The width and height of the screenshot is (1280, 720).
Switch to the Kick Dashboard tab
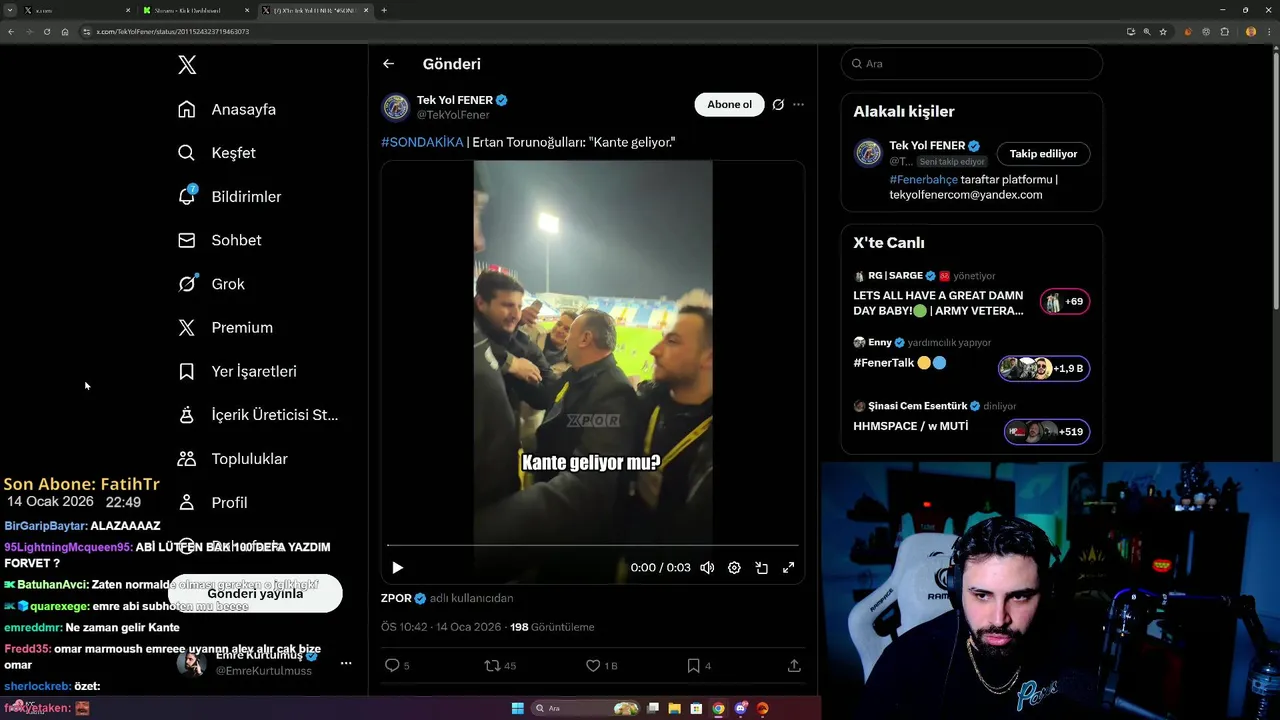point(195,10)
